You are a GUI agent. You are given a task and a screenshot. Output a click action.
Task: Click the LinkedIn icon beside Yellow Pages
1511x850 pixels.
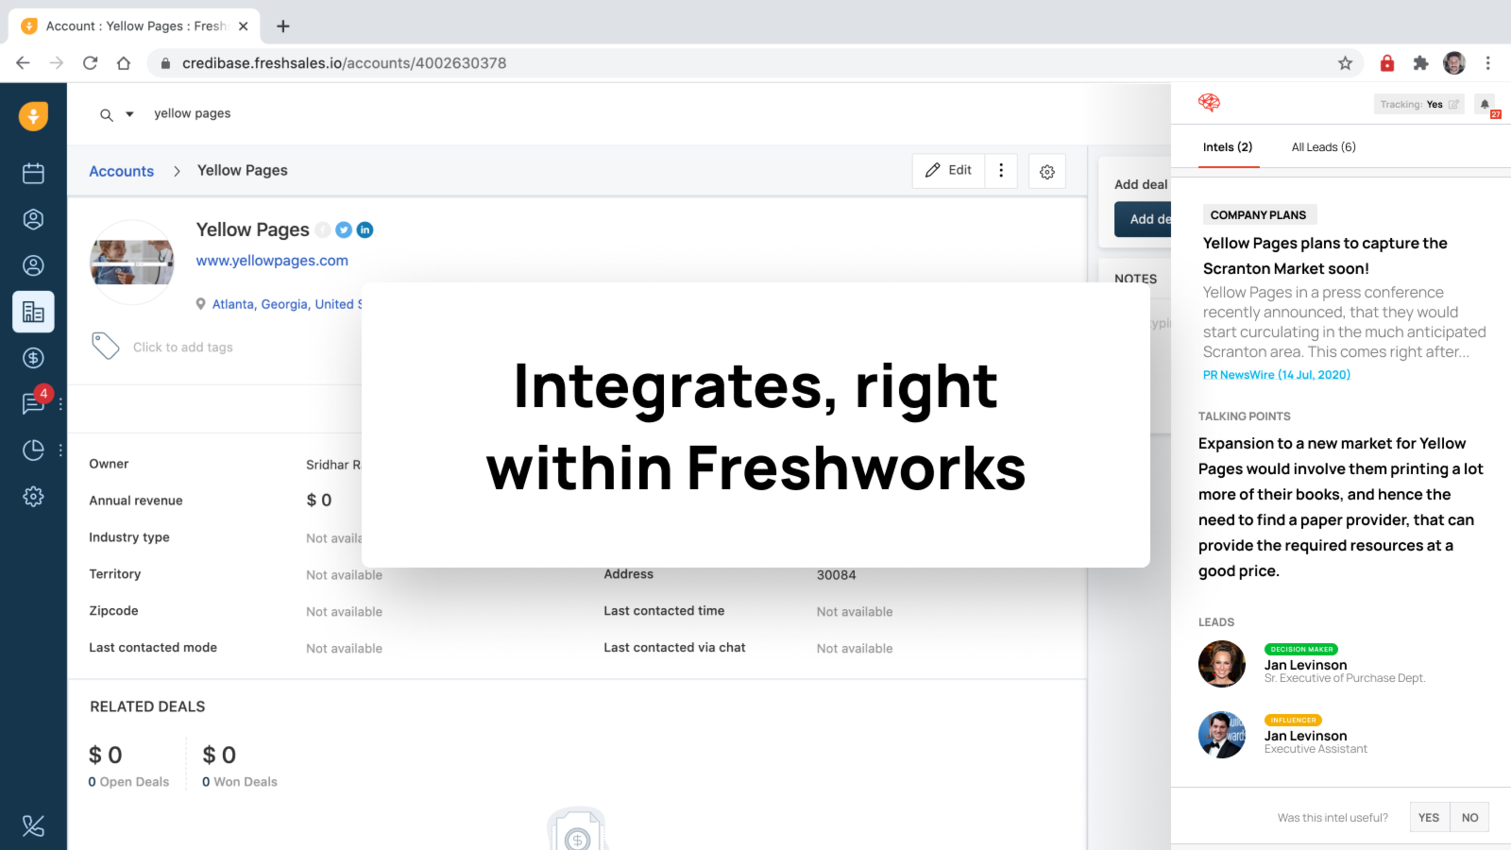[x=365, y=230]
